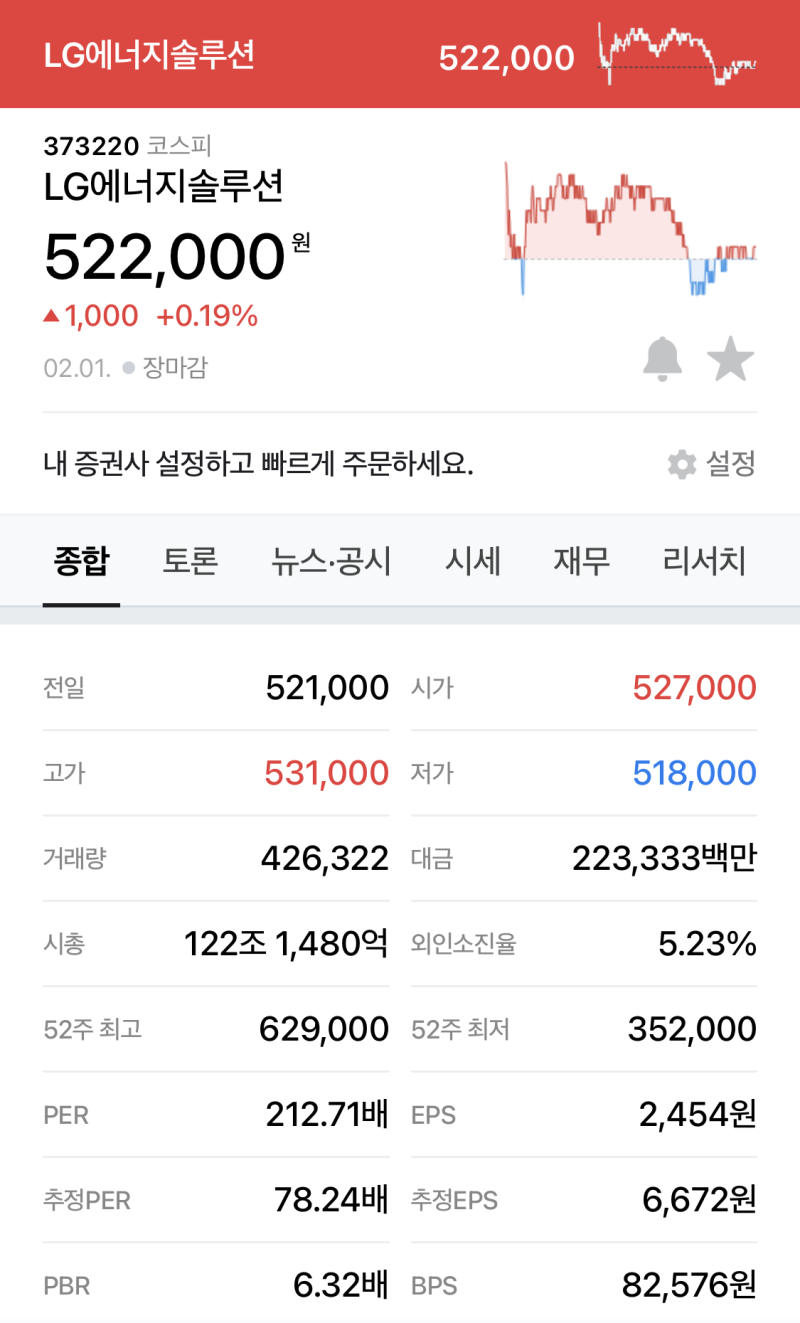
Task: Tap the price alert bell icon
Action: [662, 359]
